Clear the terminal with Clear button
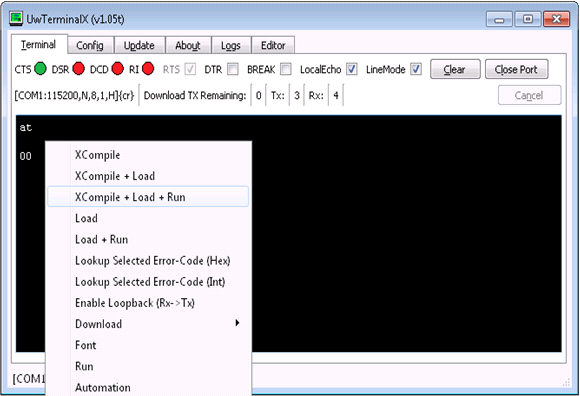580x396 pixels. click(x=455, y=69)
